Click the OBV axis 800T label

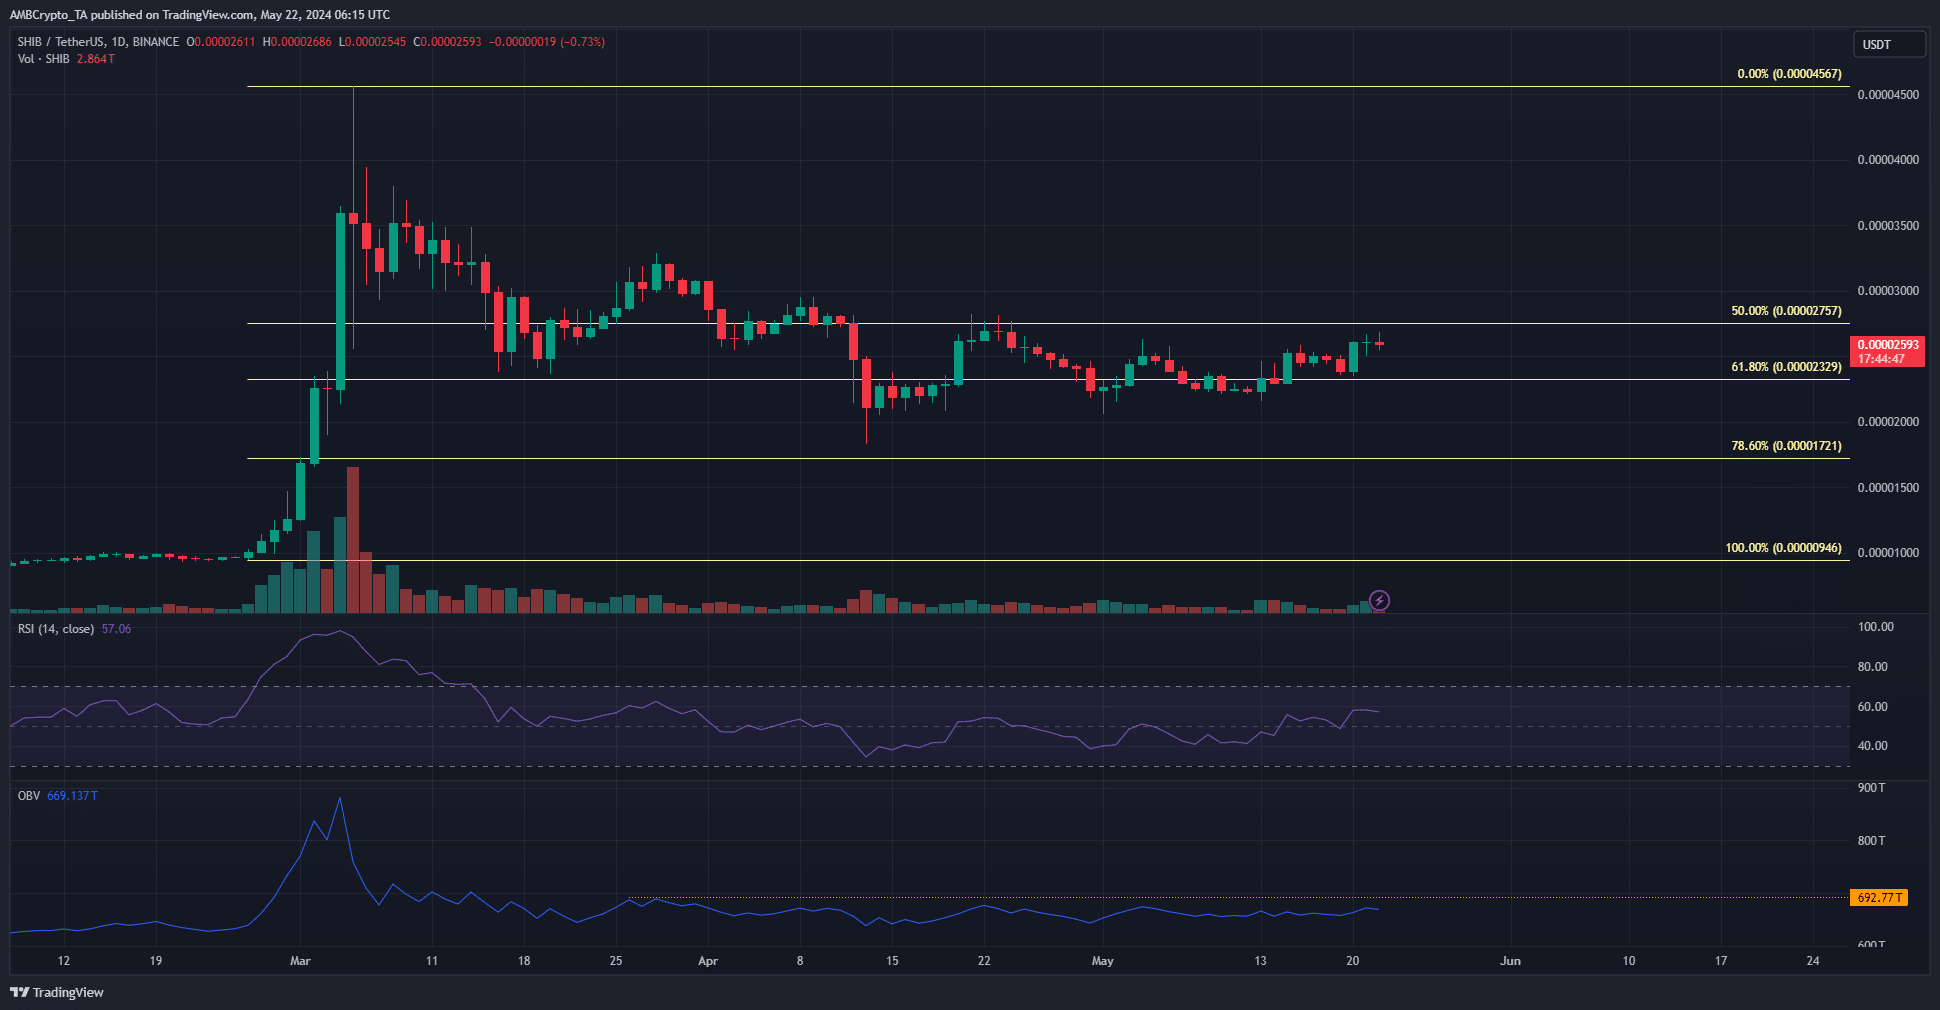[1871, 841]
